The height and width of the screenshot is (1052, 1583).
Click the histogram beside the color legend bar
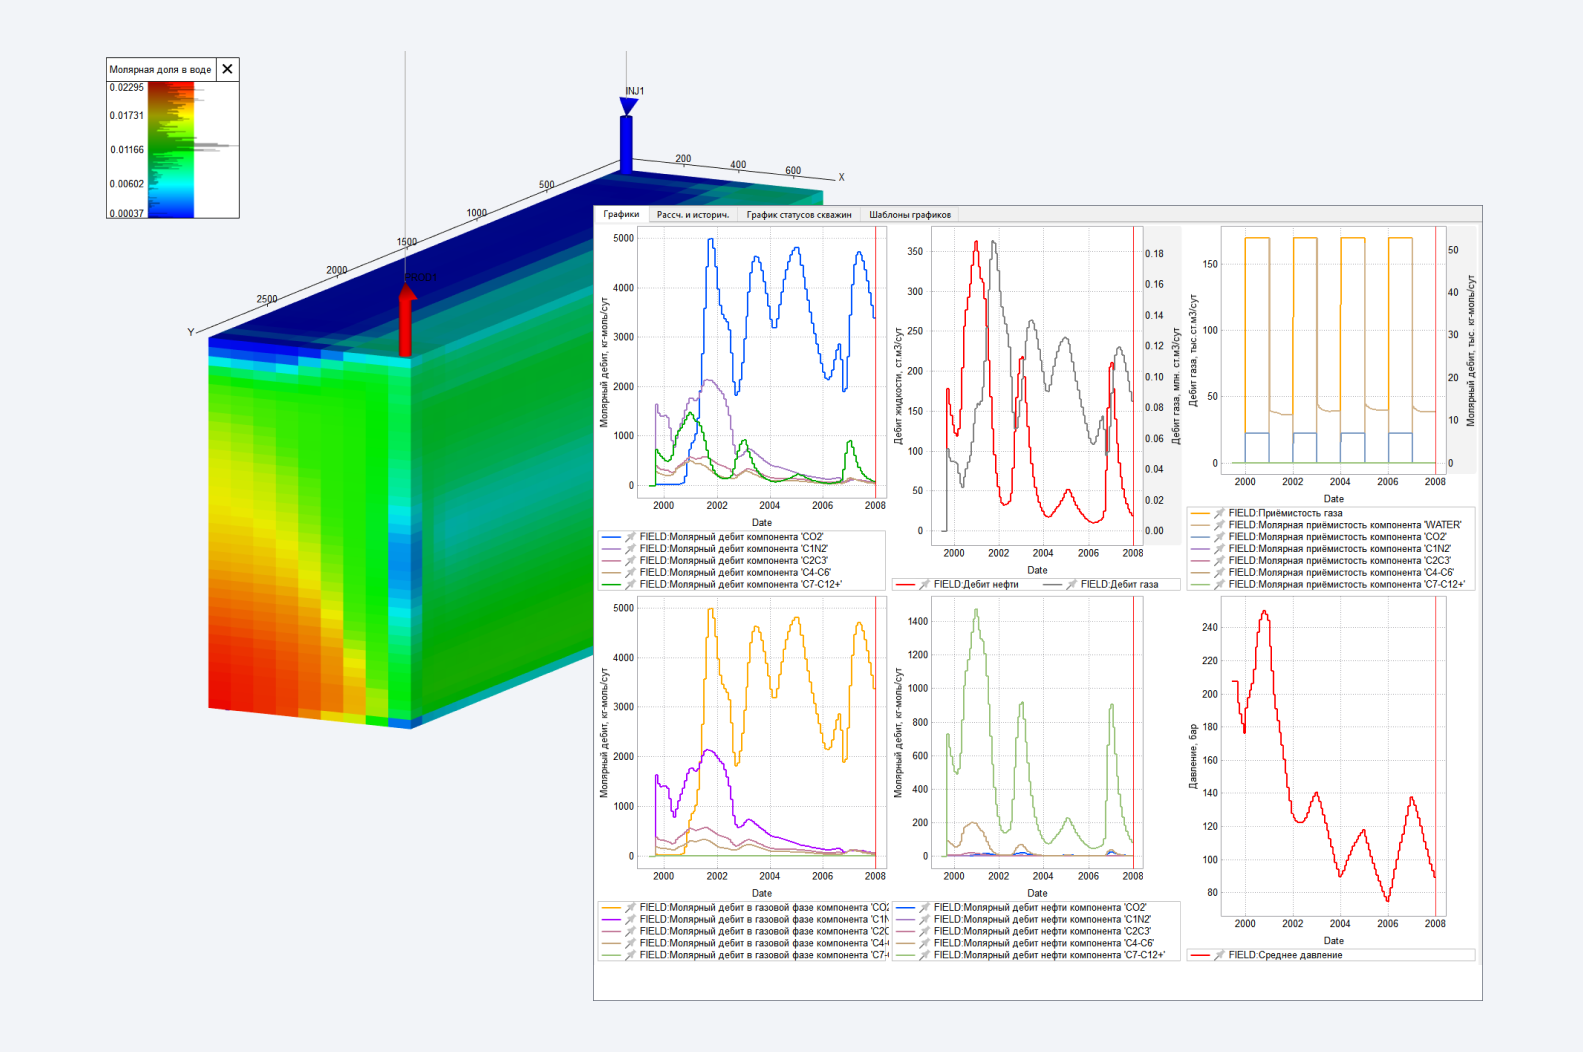pyautogui.click(x=214, y=149)
